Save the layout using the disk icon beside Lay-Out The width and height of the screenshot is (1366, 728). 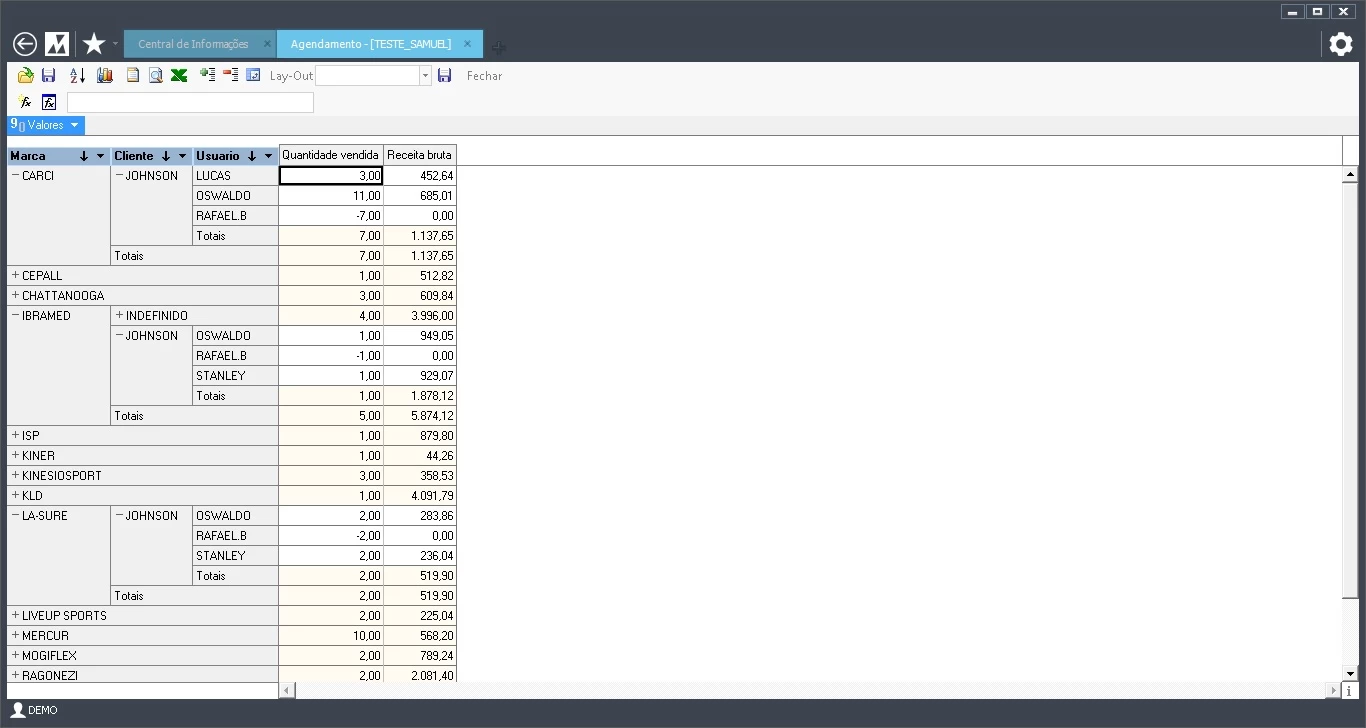pos(445,76)
